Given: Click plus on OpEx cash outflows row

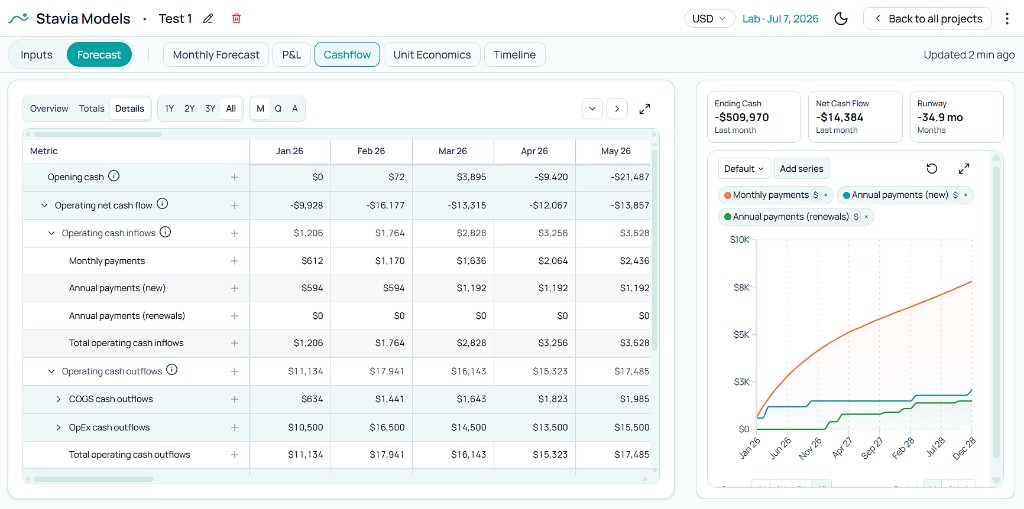Looking at the screenshot, I should (x=234, y=427).
